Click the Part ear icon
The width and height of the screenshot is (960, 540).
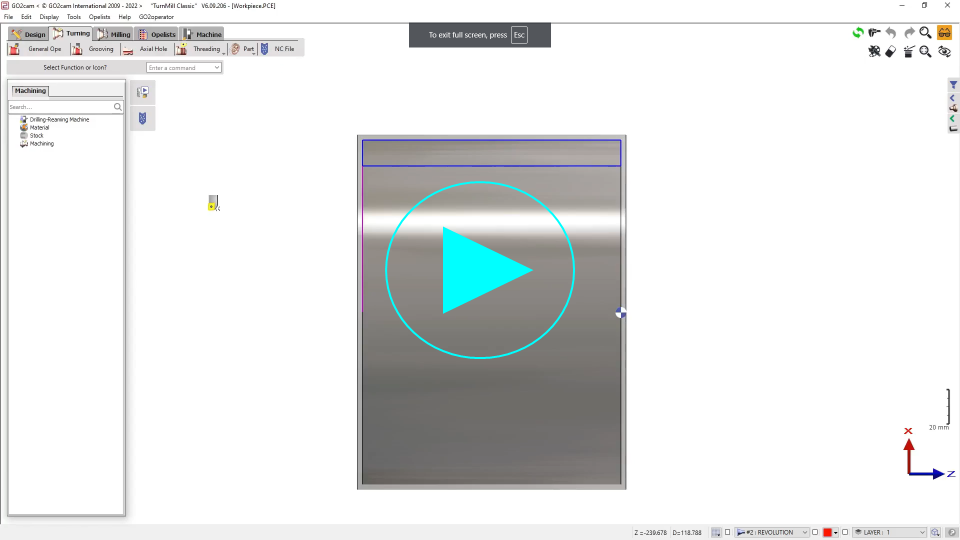(236, 49)
